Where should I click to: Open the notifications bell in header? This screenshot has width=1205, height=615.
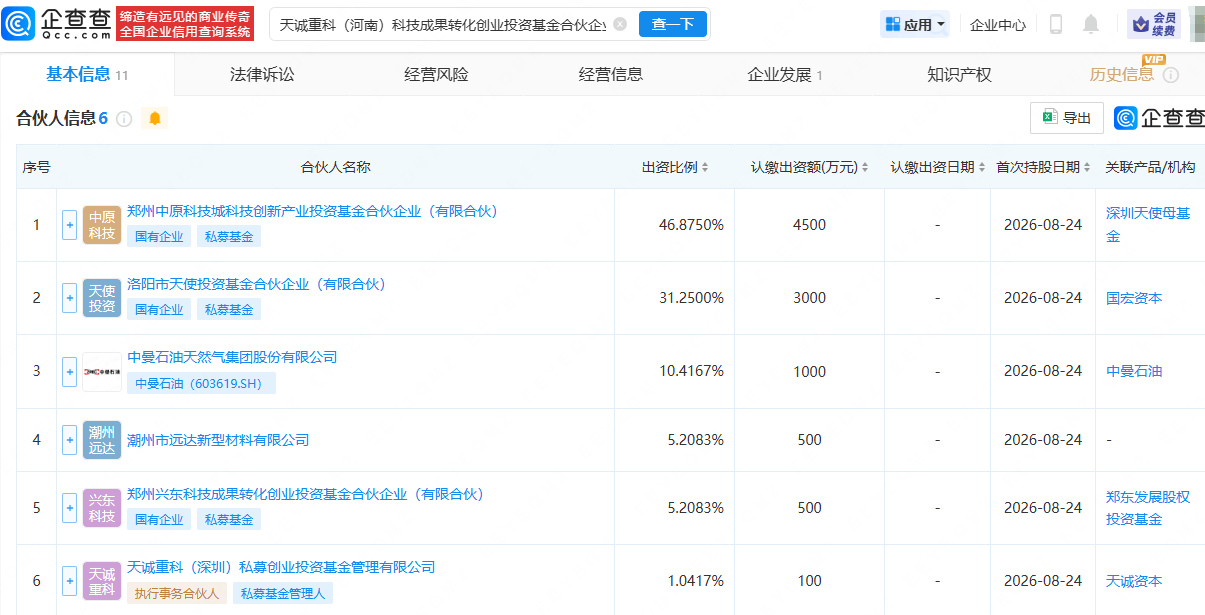coord(1091,24)
